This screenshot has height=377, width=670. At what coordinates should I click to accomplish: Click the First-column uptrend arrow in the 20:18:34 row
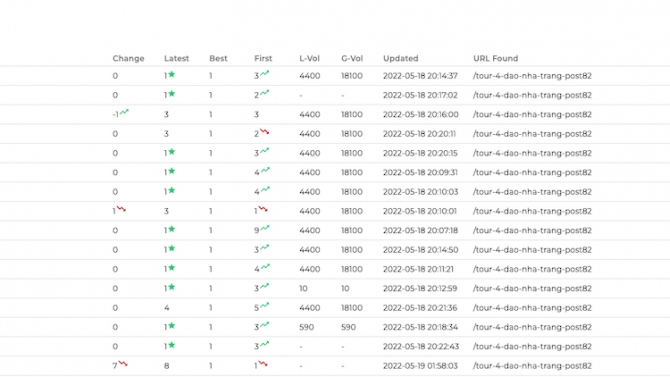(265, 324)
